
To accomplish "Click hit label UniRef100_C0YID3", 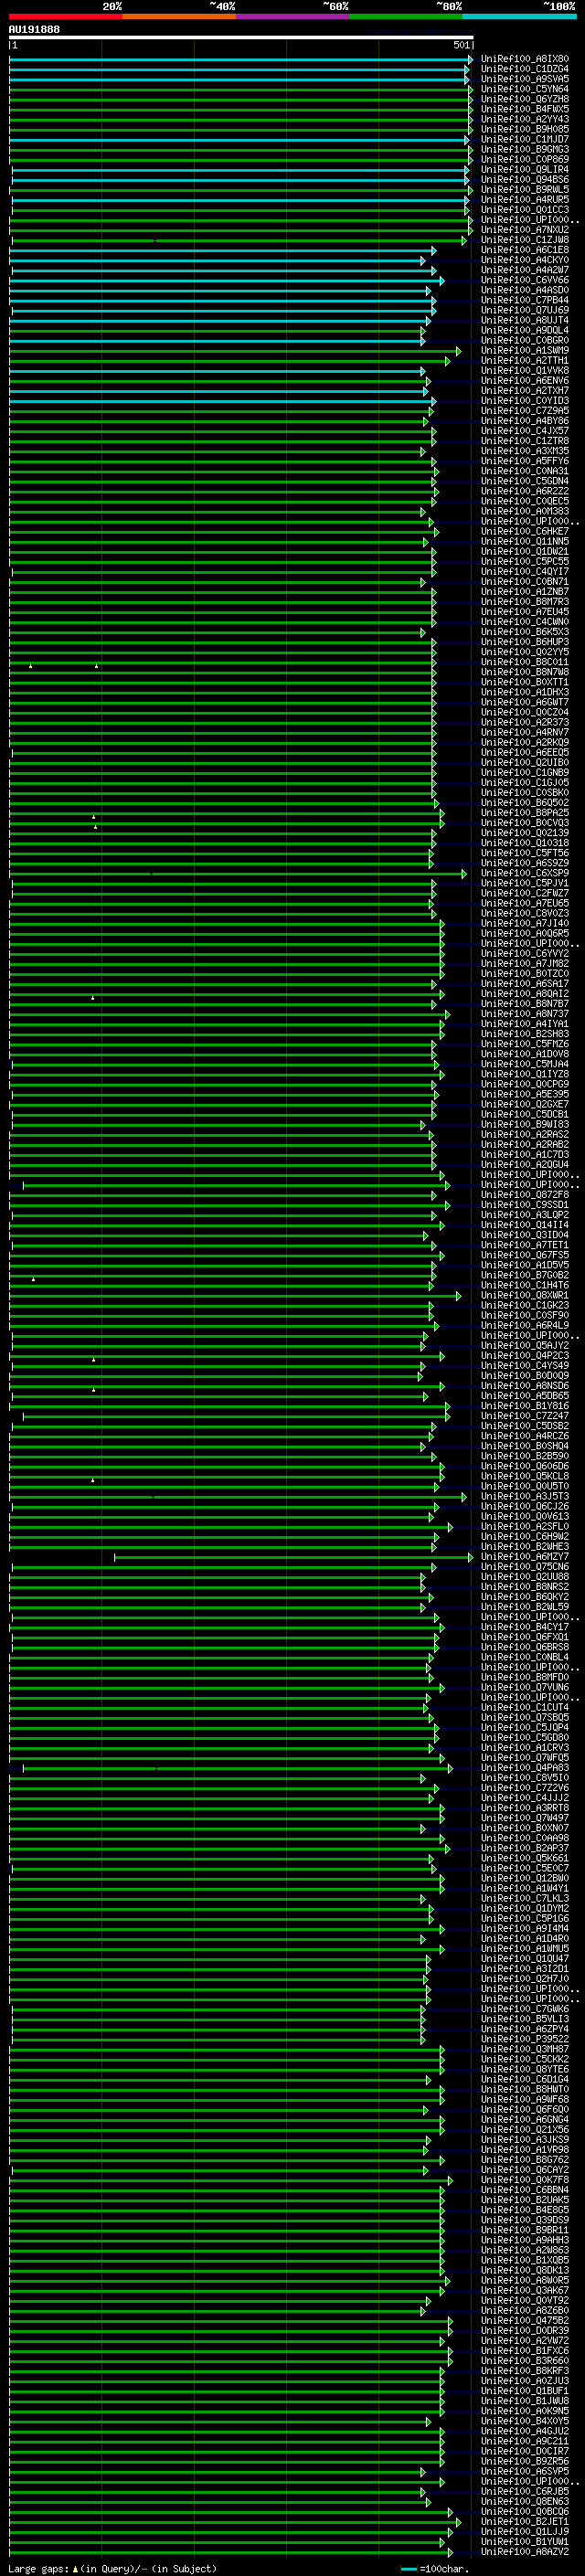I will coord(525,400).
